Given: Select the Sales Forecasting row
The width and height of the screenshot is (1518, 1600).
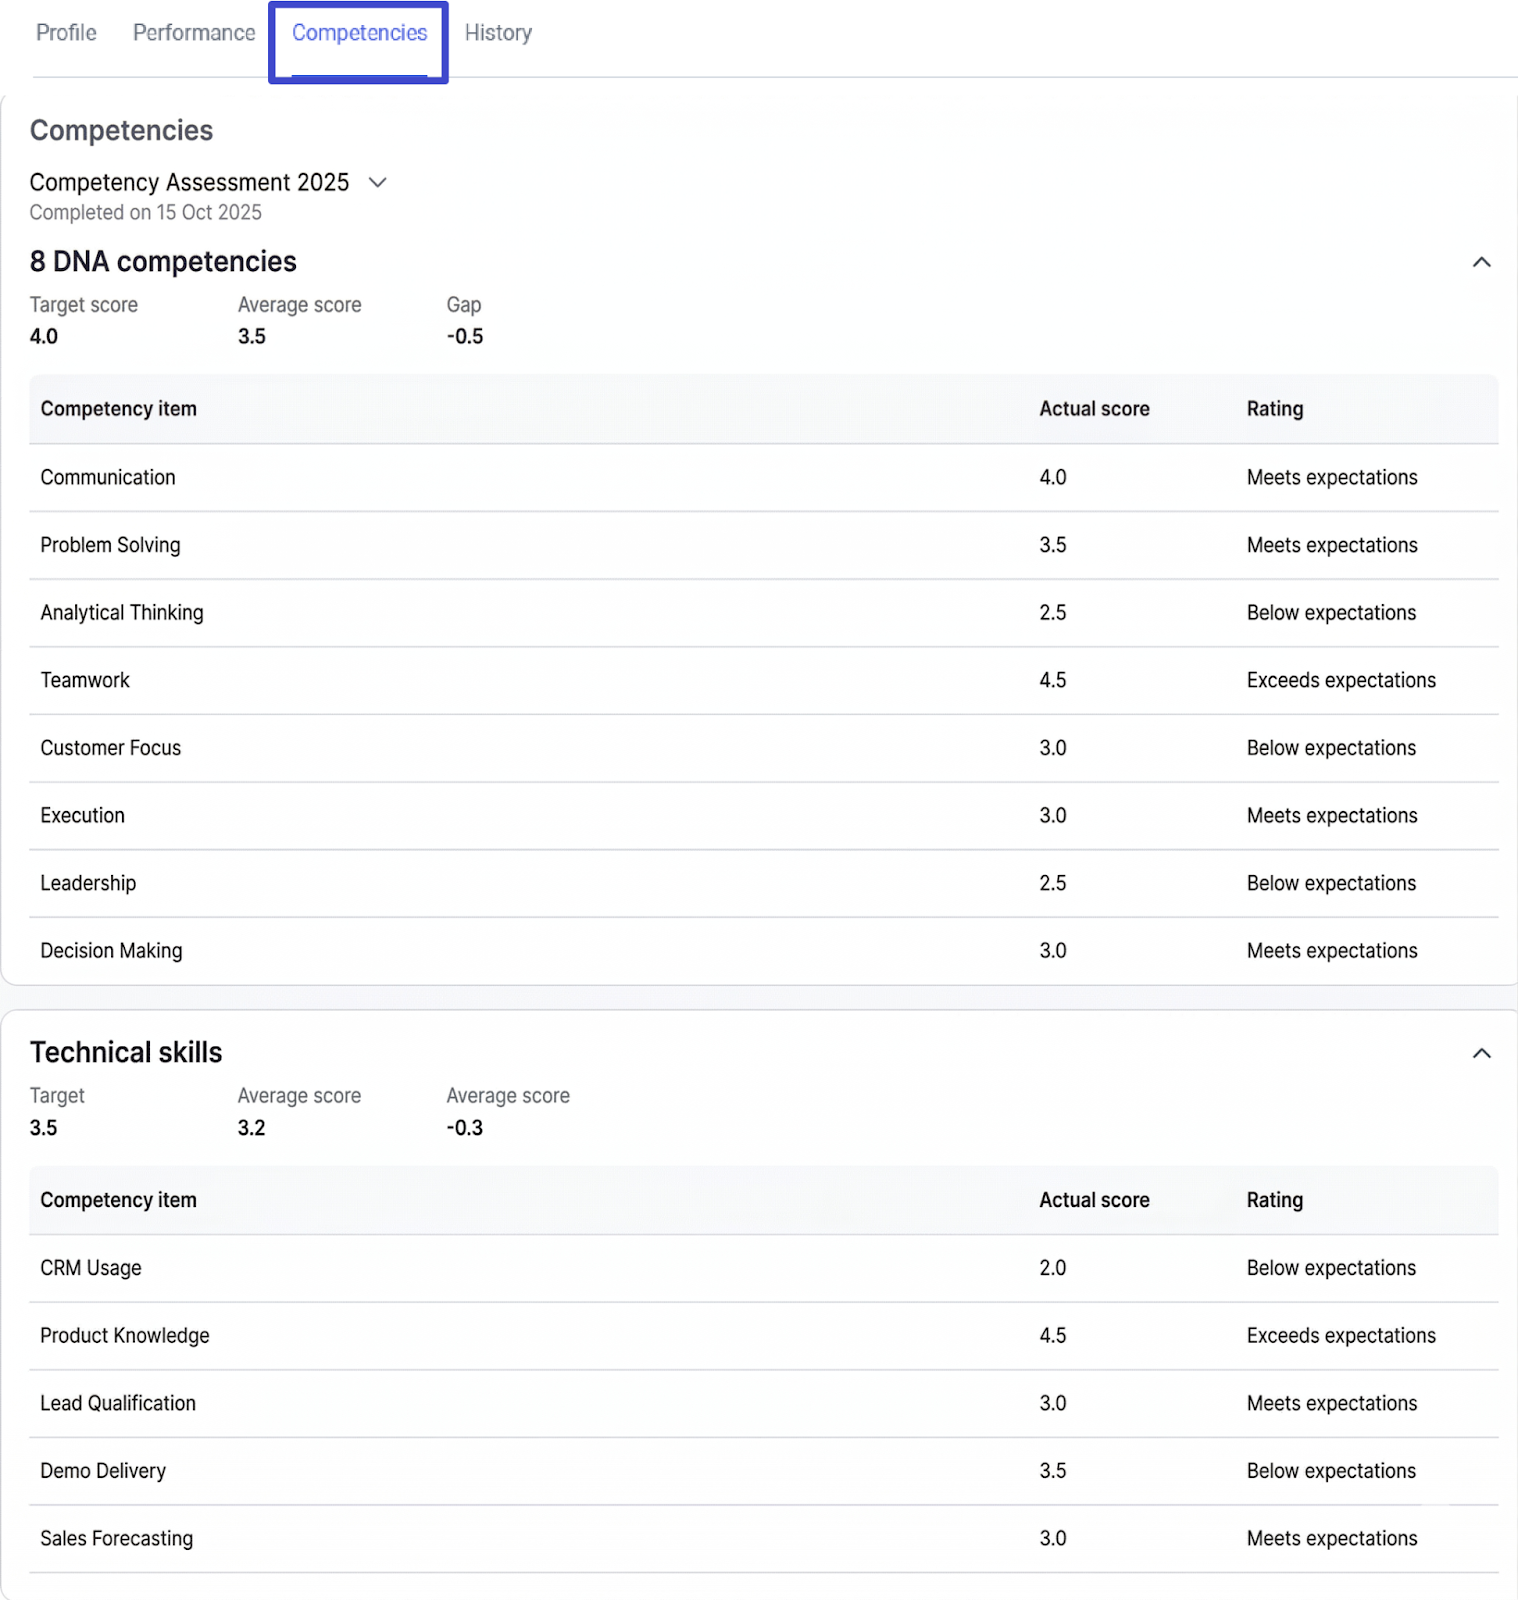Looking at the screenshot, I should 116,1539.
